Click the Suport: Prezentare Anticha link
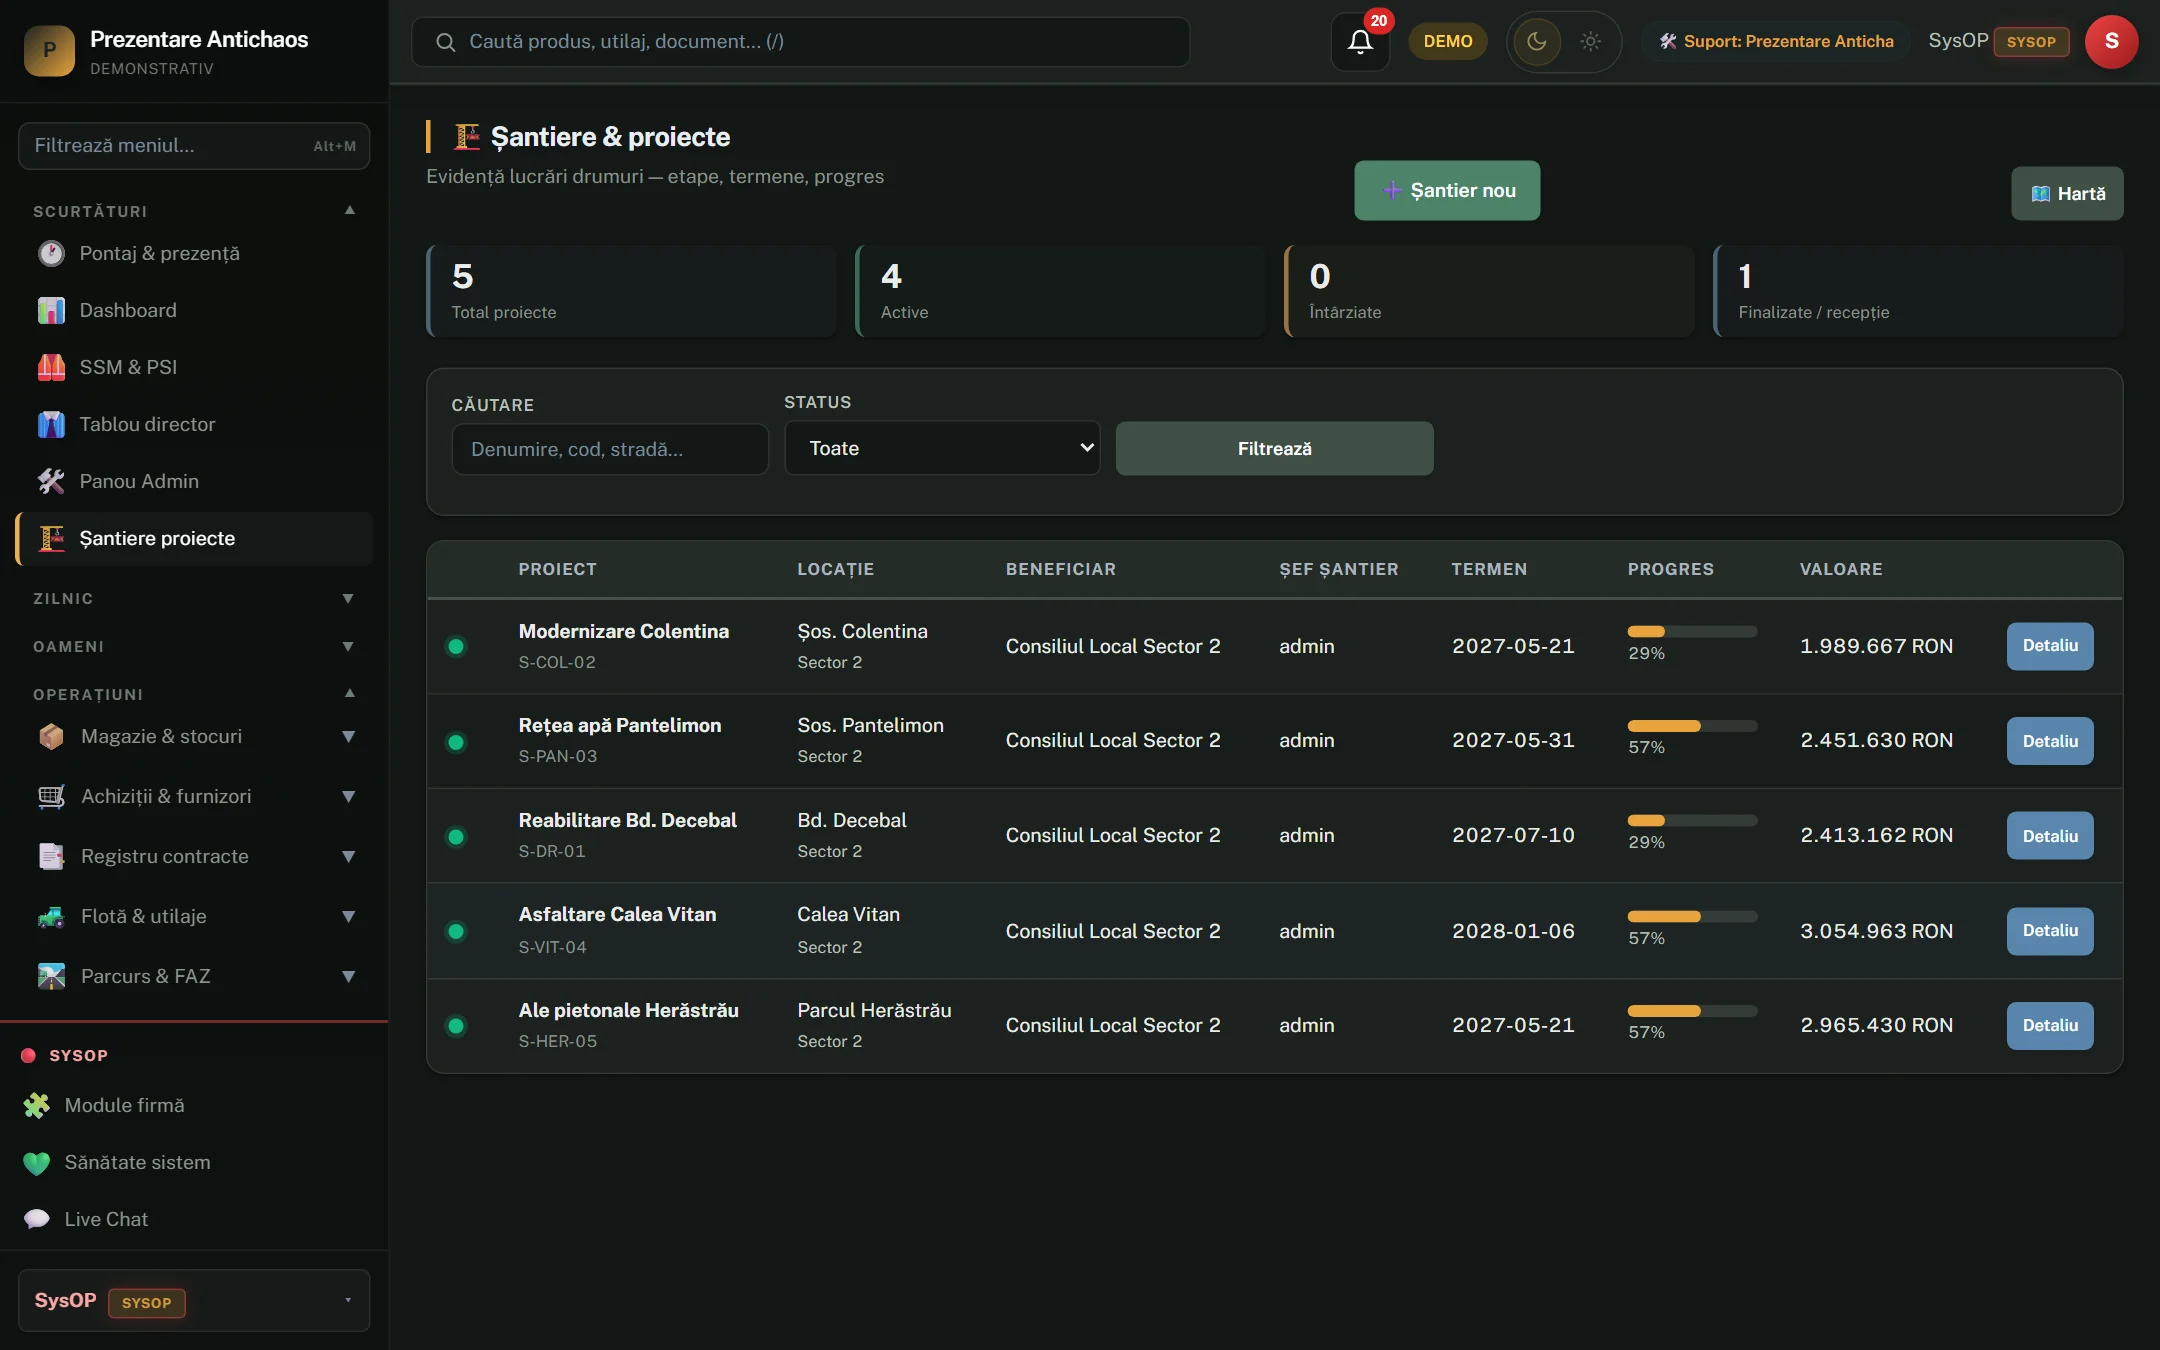 1776,42
